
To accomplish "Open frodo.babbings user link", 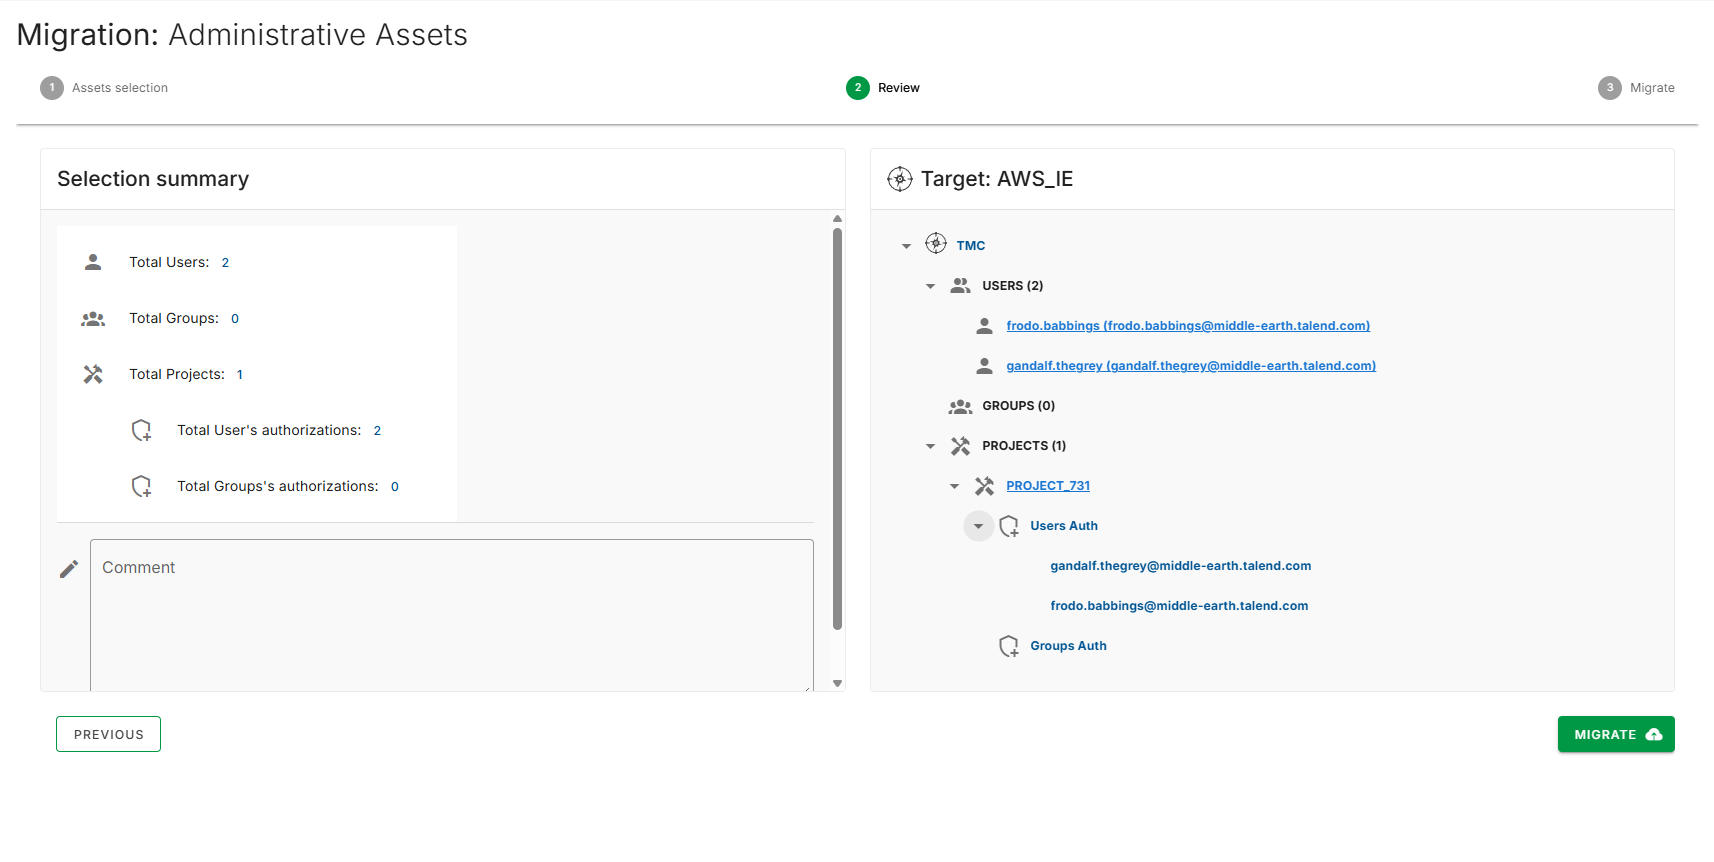I will click(x=1188, y=326).
